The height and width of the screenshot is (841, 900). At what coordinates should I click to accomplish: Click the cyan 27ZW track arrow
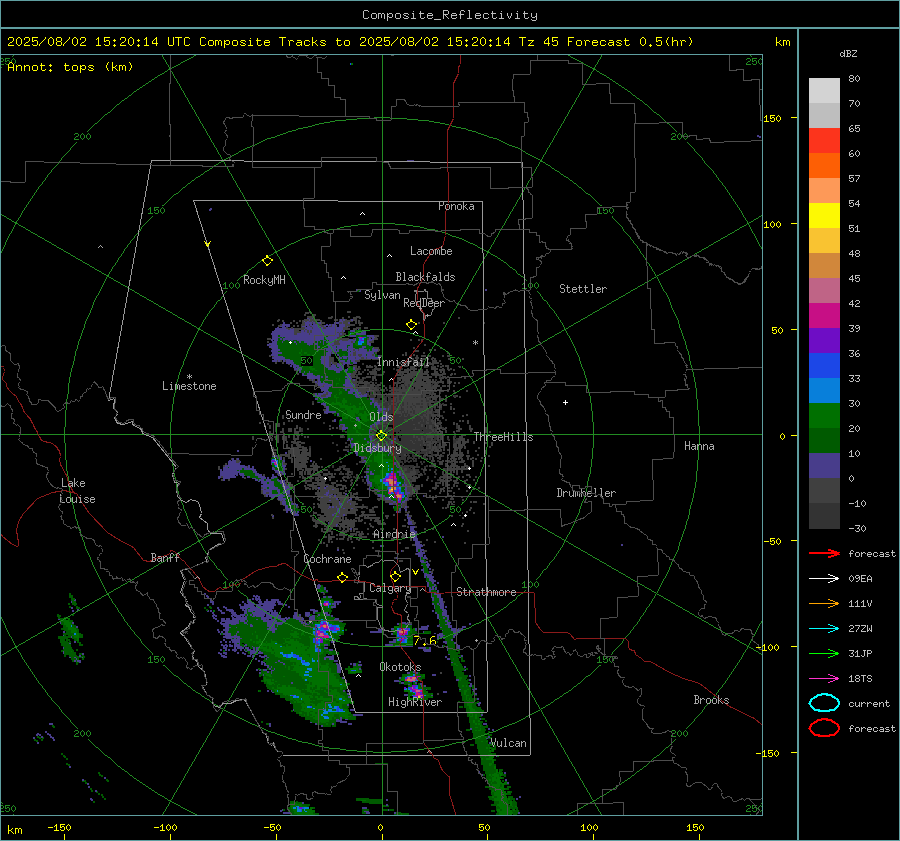click(x=824, y=629)
